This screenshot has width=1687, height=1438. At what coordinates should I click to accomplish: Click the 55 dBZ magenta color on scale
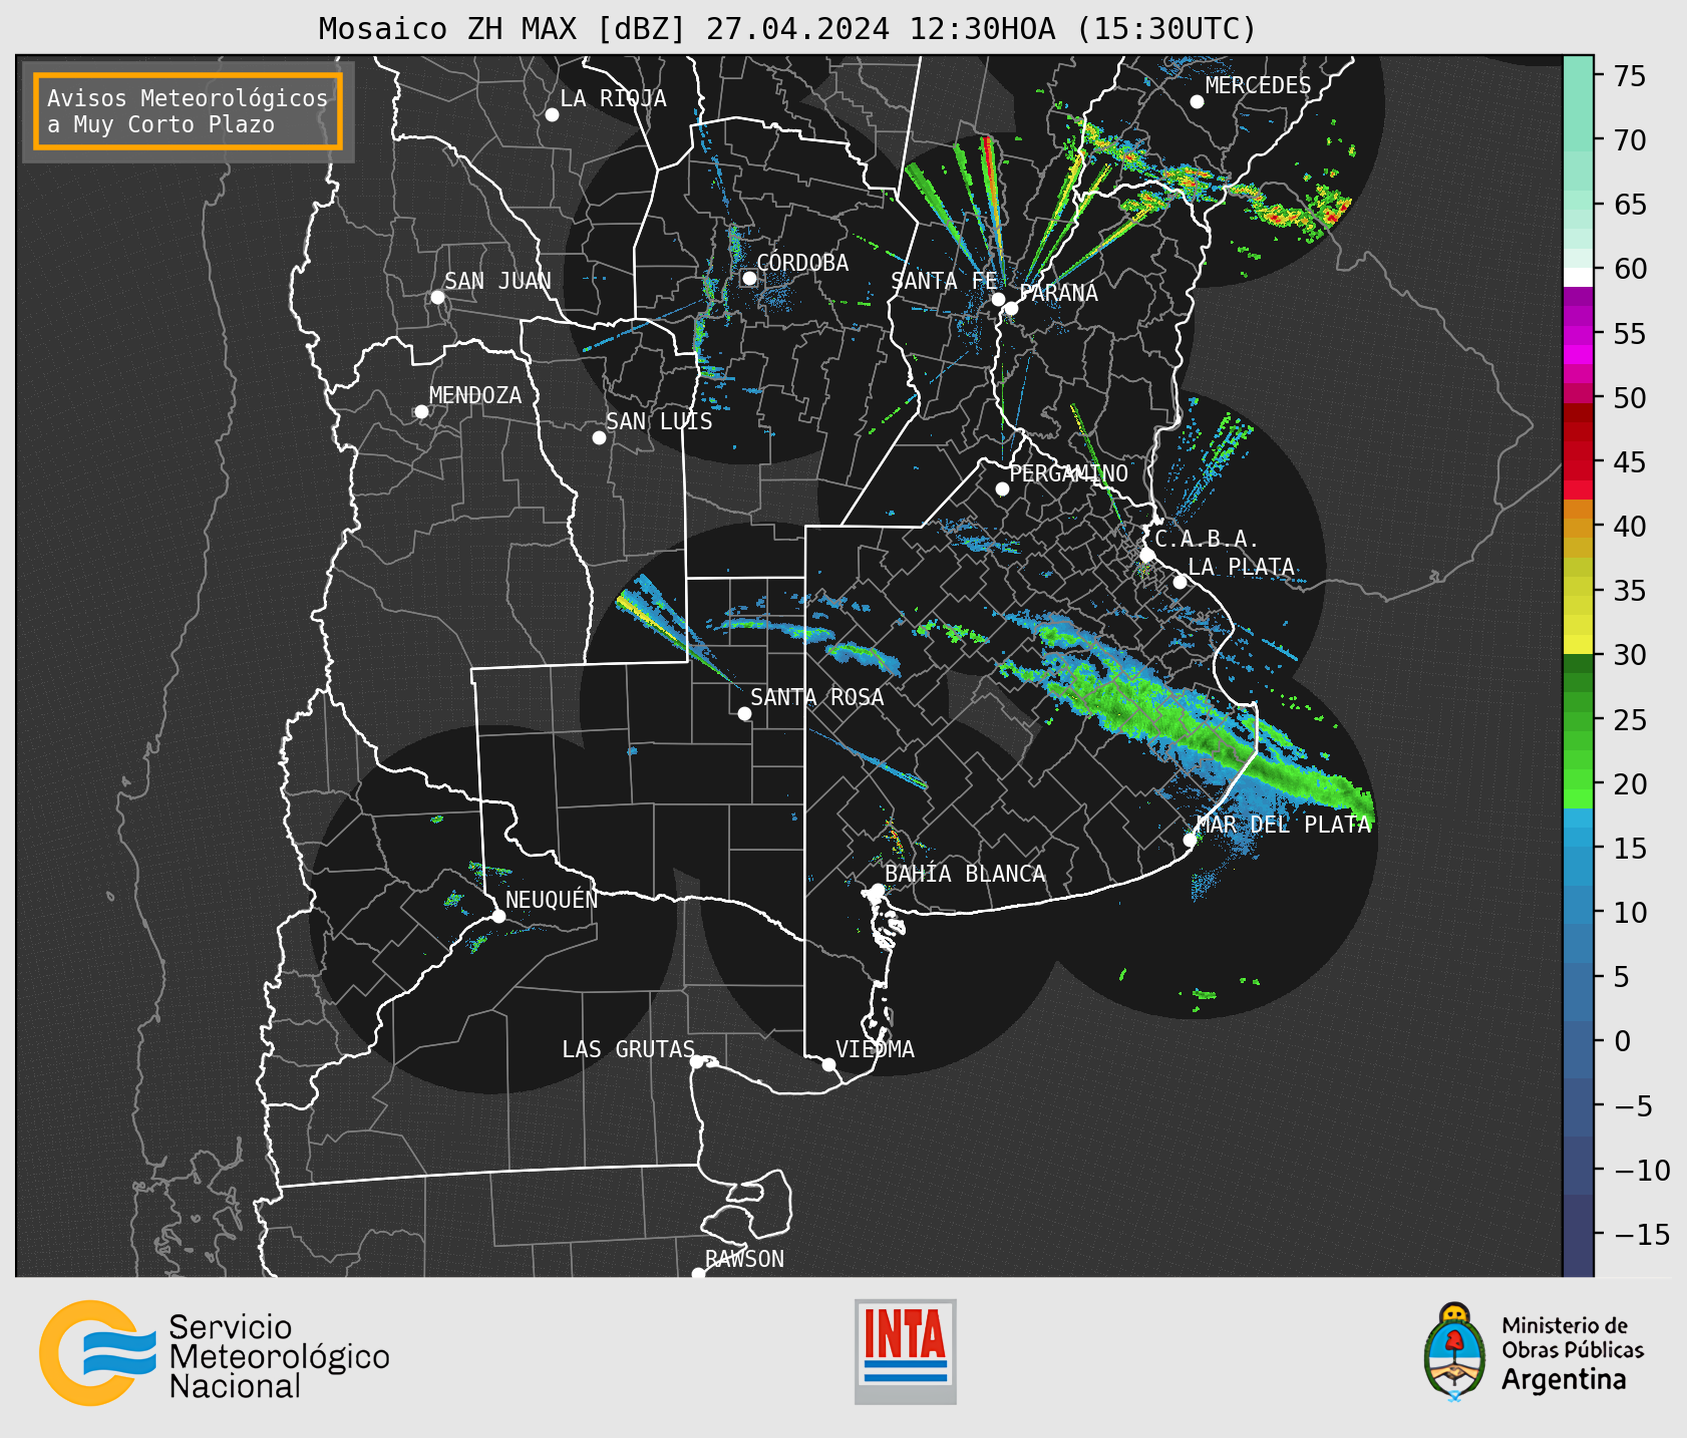point(1578,334)
